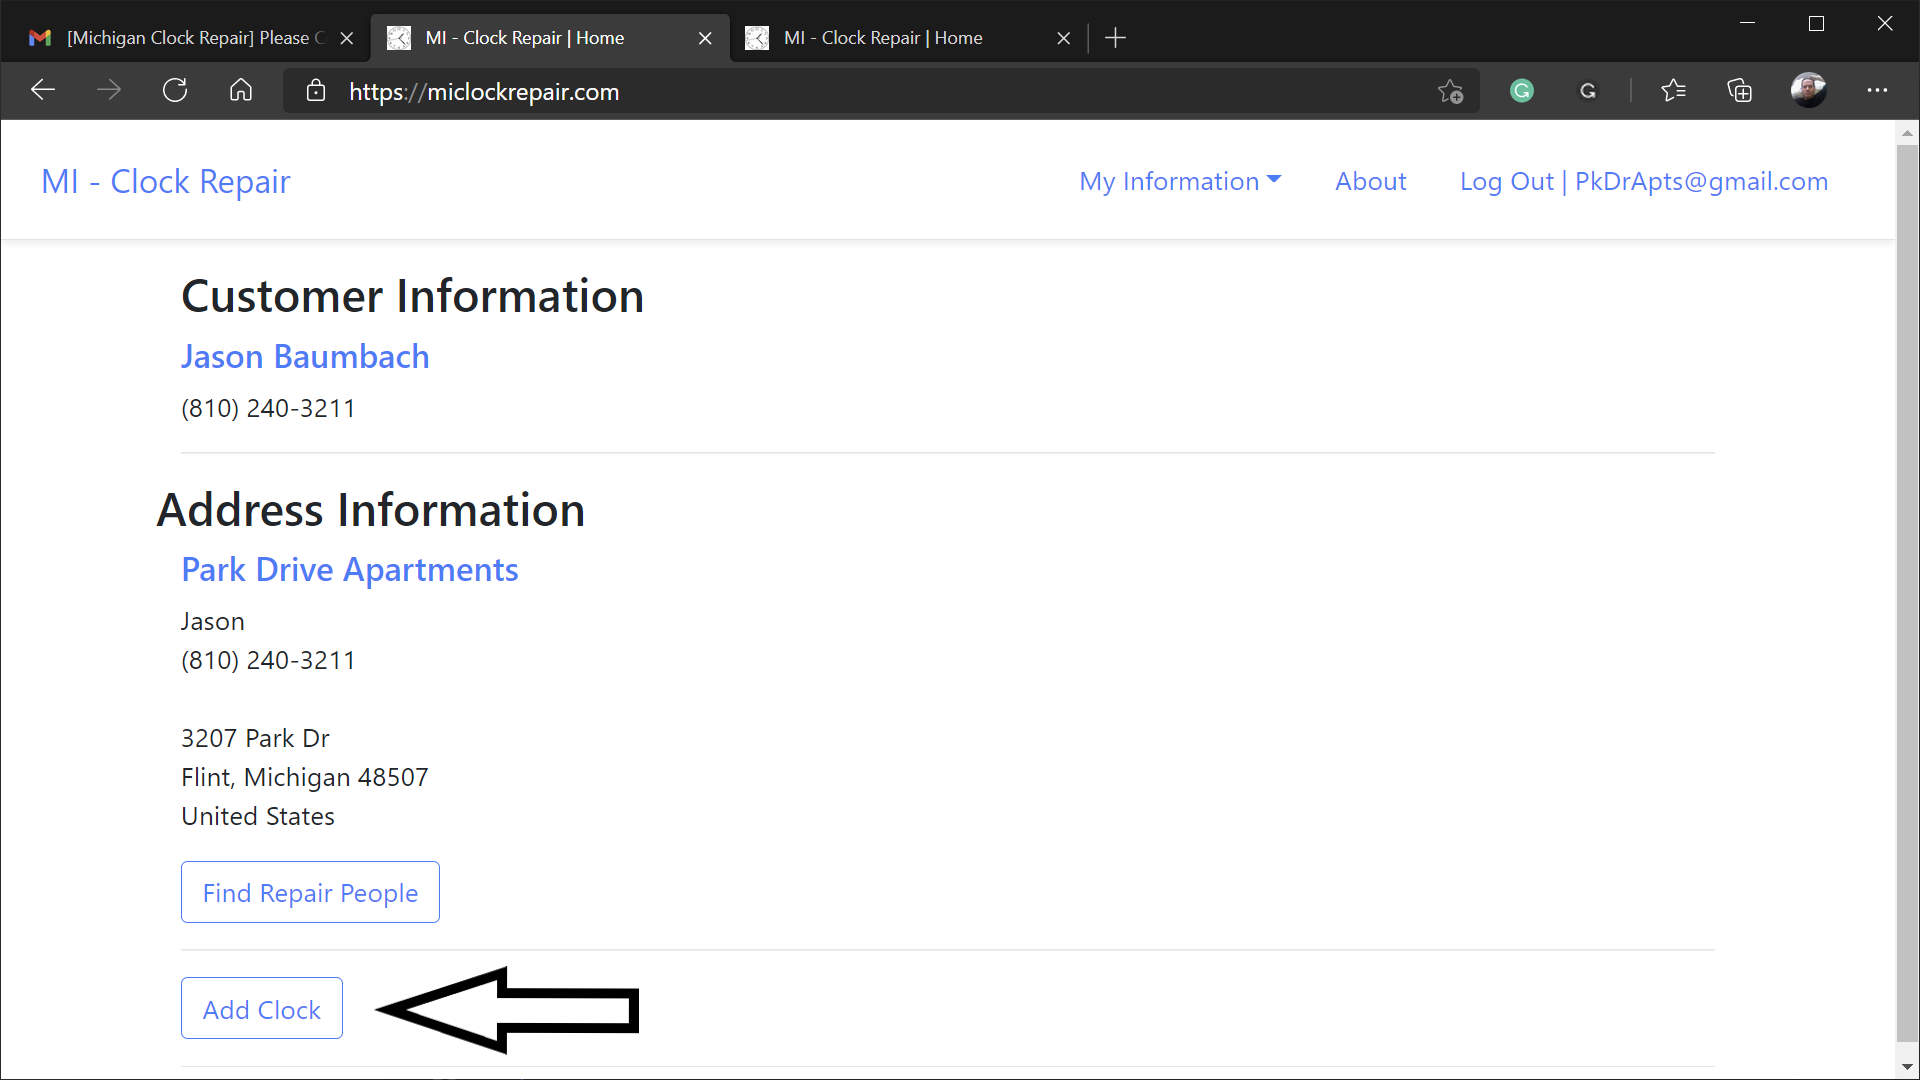Click Find Repair People button
The width and height of the screenshot is (1920, 1080).
click(310, 891)
